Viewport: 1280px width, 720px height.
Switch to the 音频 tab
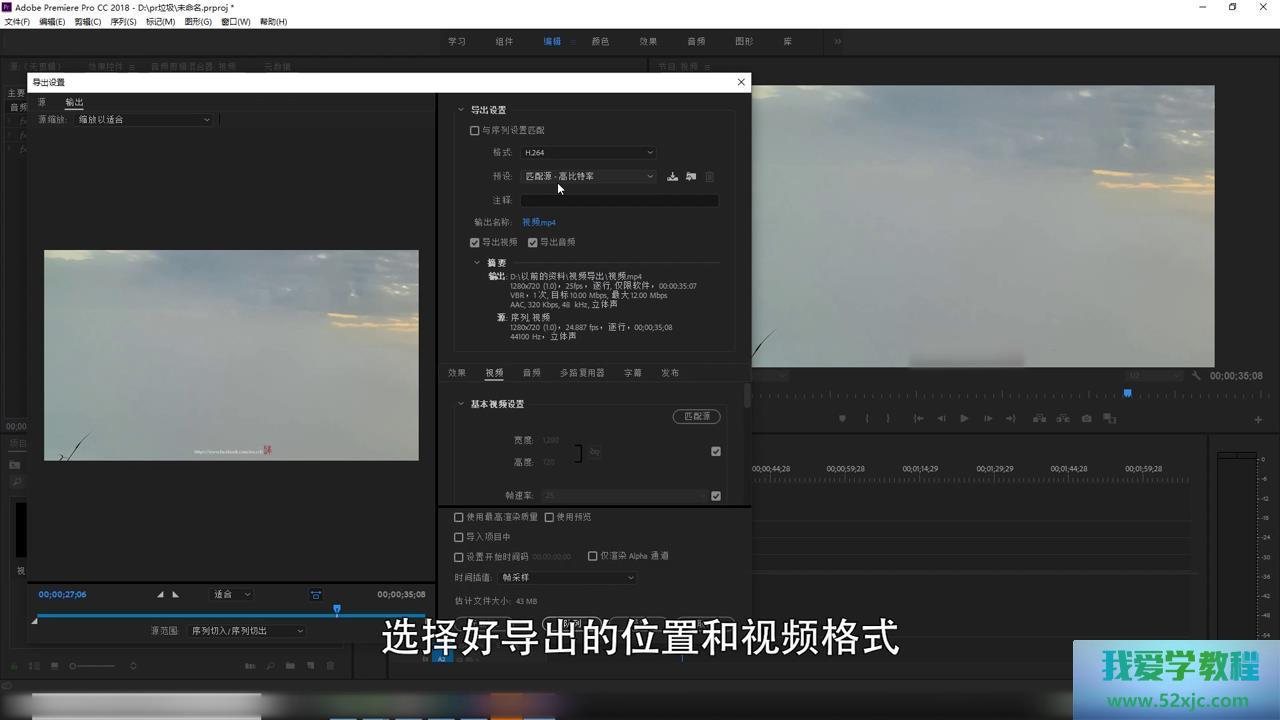pos(531,373)
